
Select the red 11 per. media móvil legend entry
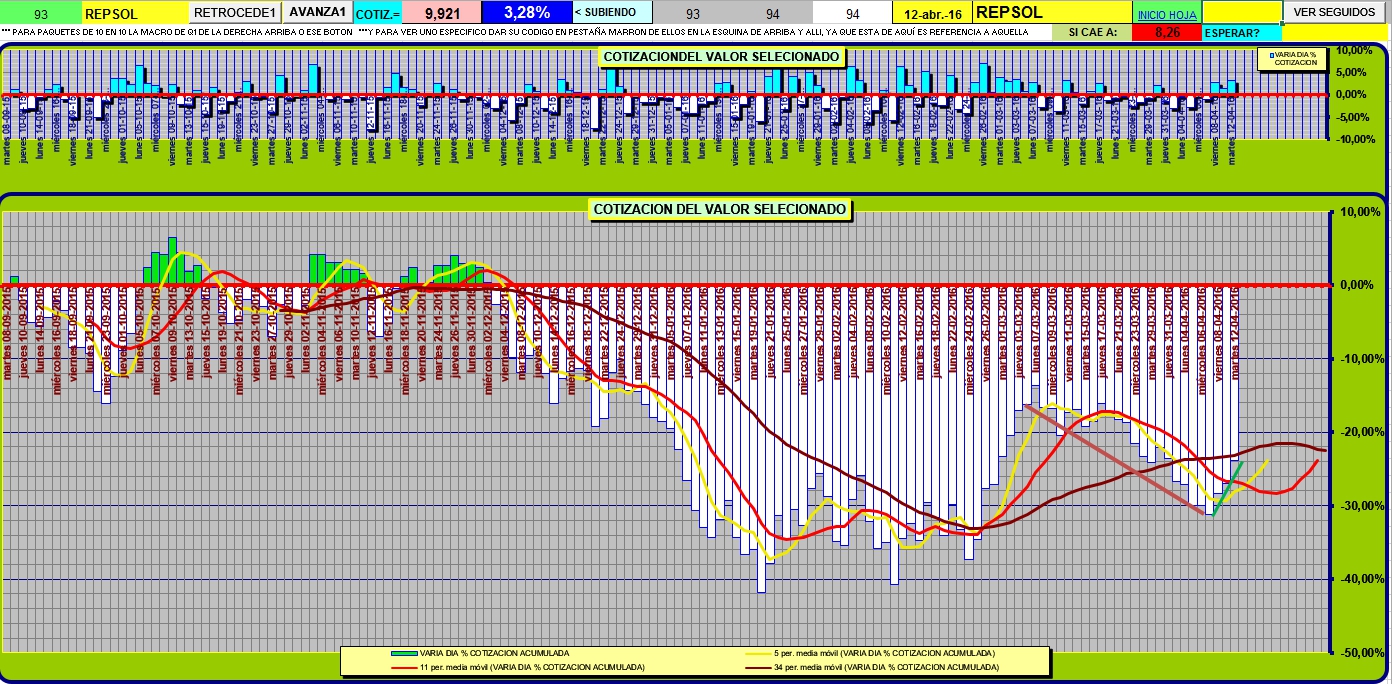tap(518, 666)
